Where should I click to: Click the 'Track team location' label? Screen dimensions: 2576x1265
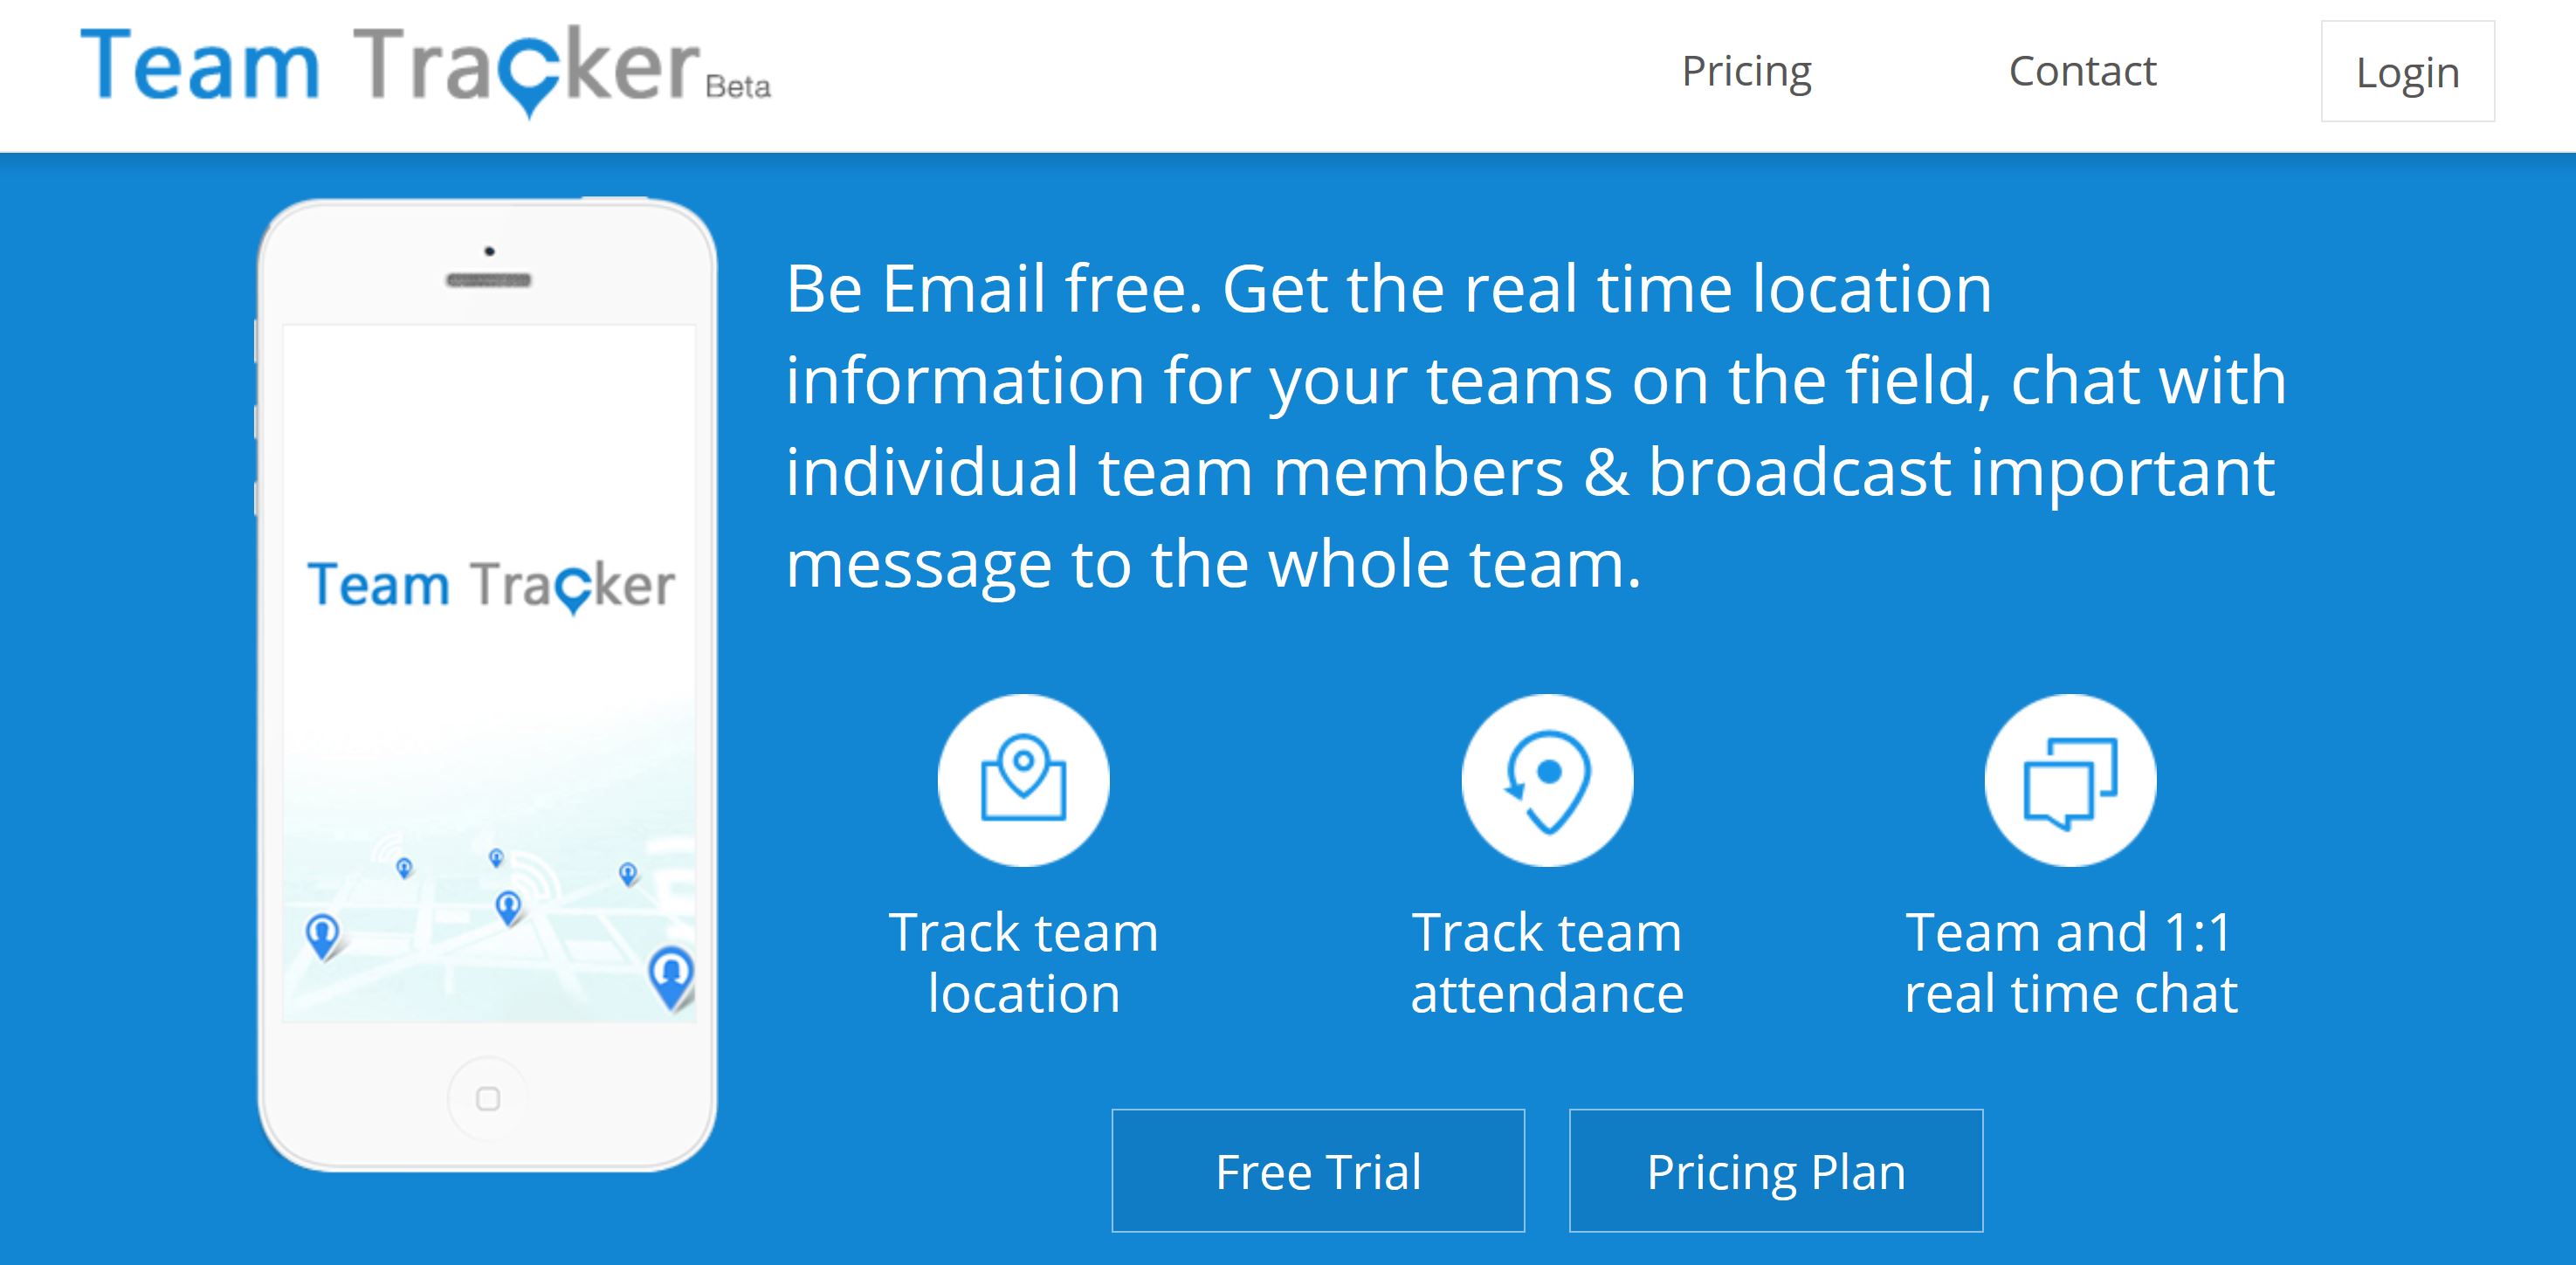1023,963
